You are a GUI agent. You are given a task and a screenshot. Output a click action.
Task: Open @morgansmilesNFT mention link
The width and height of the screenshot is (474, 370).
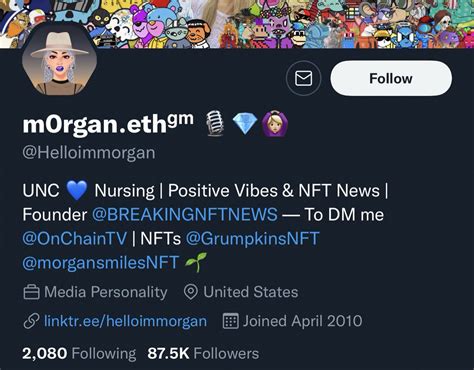[101, 263]
